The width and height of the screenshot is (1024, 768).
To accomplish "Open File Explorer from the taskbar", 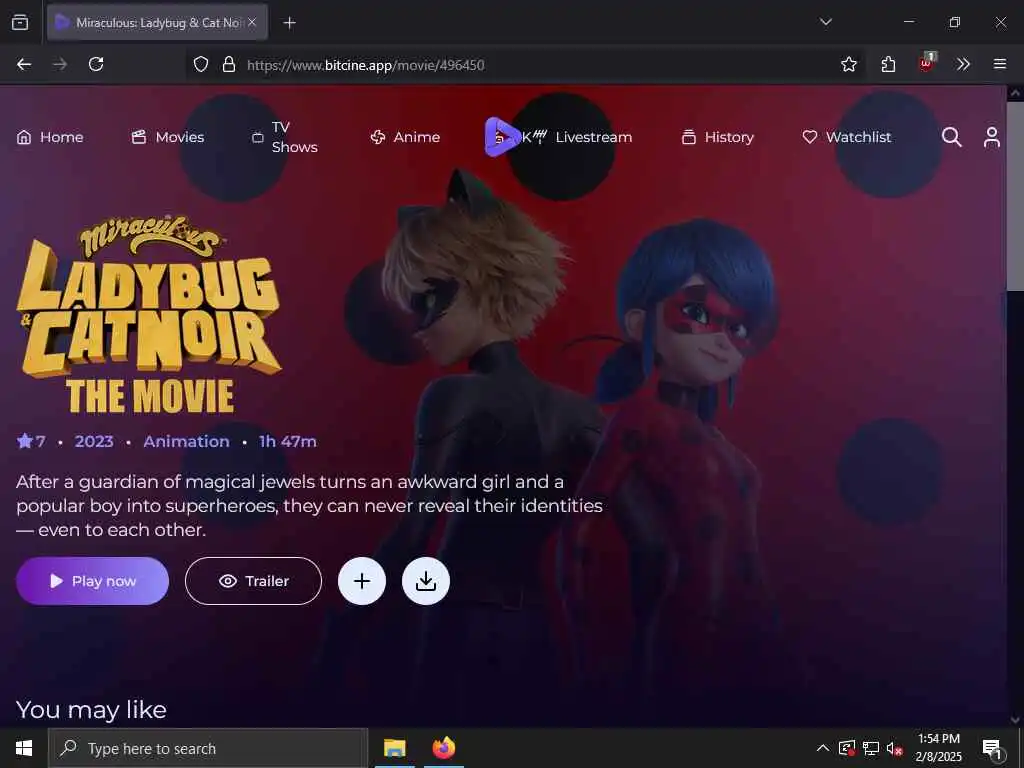I will 394,748.
